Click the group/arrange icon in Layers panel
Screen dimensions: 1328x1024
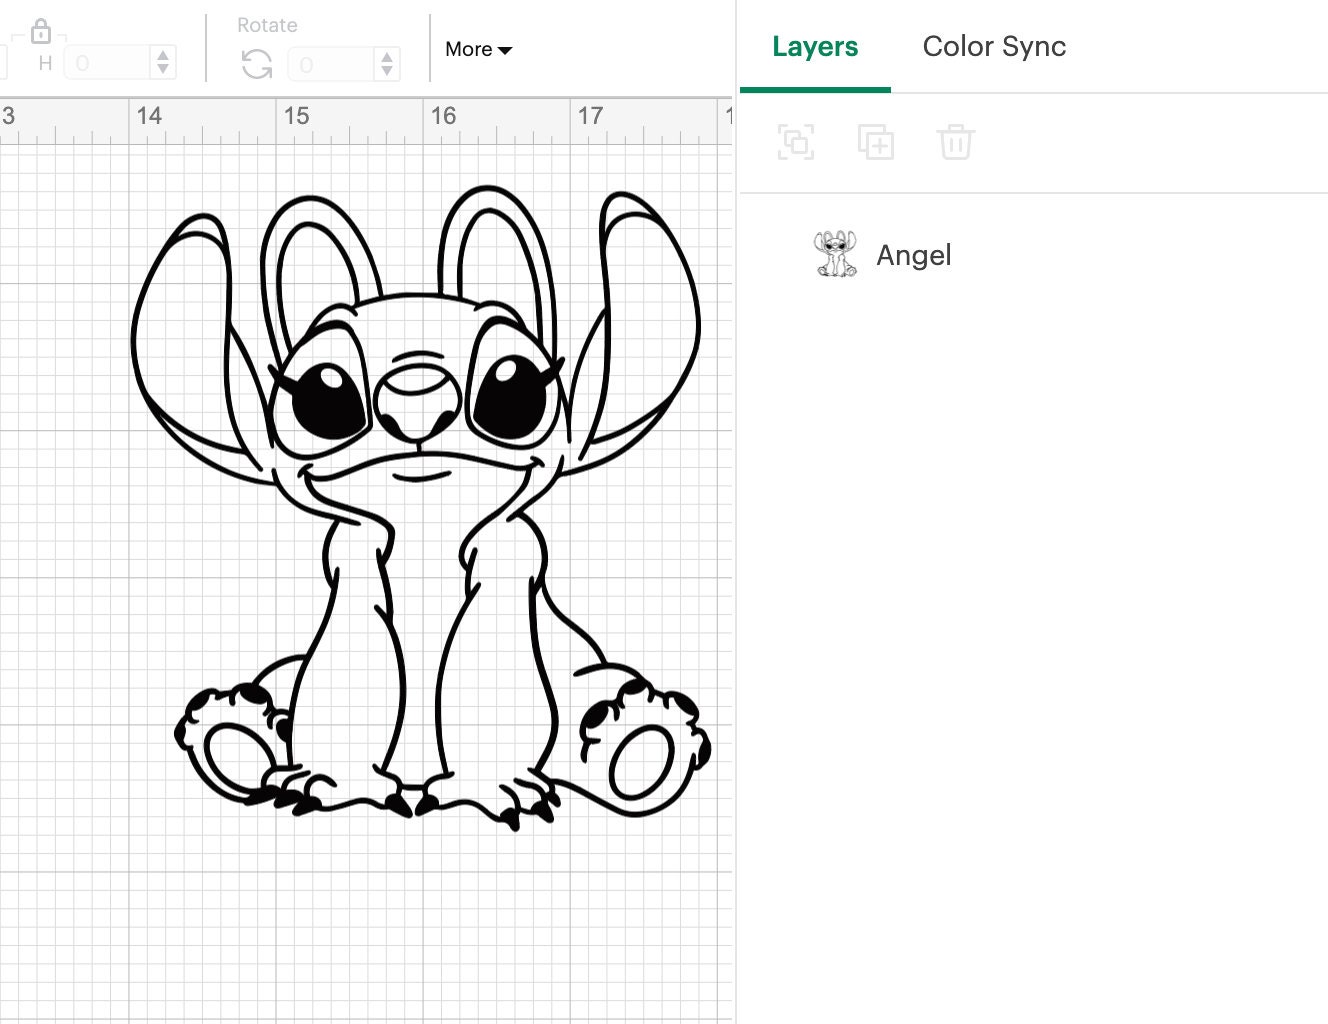tap(795, 142)
